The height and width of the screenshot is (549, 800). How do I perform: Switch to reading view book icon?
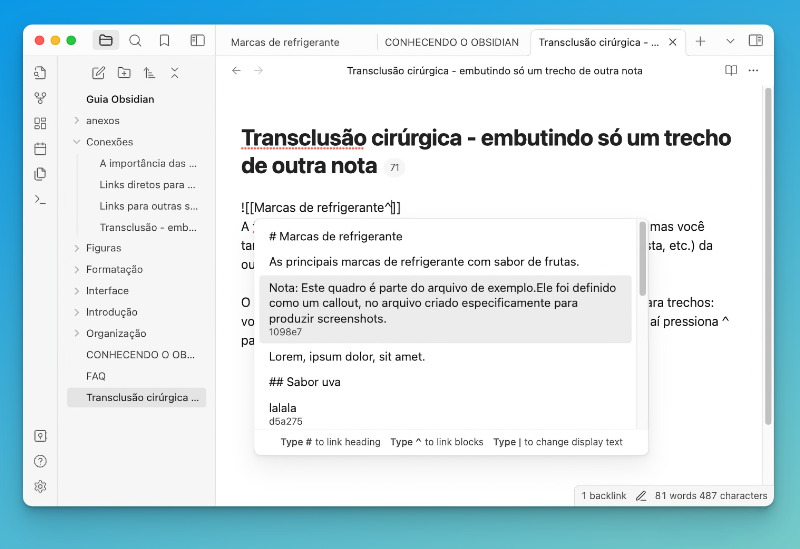click(x=731, y=70)
